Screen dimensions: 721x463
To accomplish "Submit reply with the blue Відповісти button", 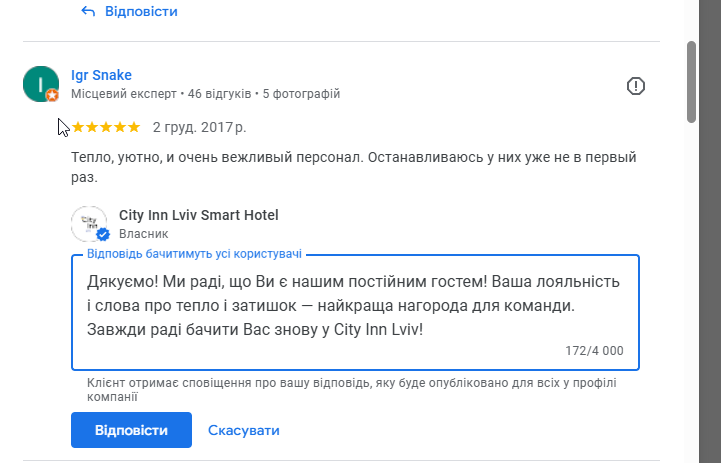I will 131,430.
